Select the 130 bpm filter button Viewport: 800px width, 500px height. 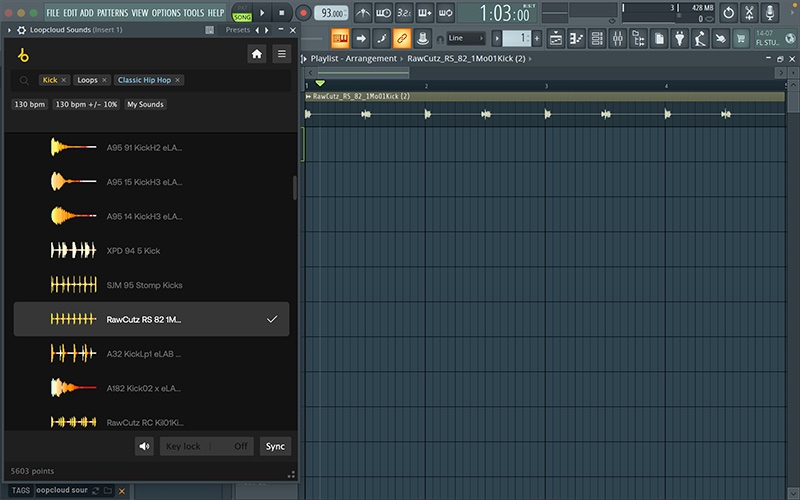pos(29,104)
